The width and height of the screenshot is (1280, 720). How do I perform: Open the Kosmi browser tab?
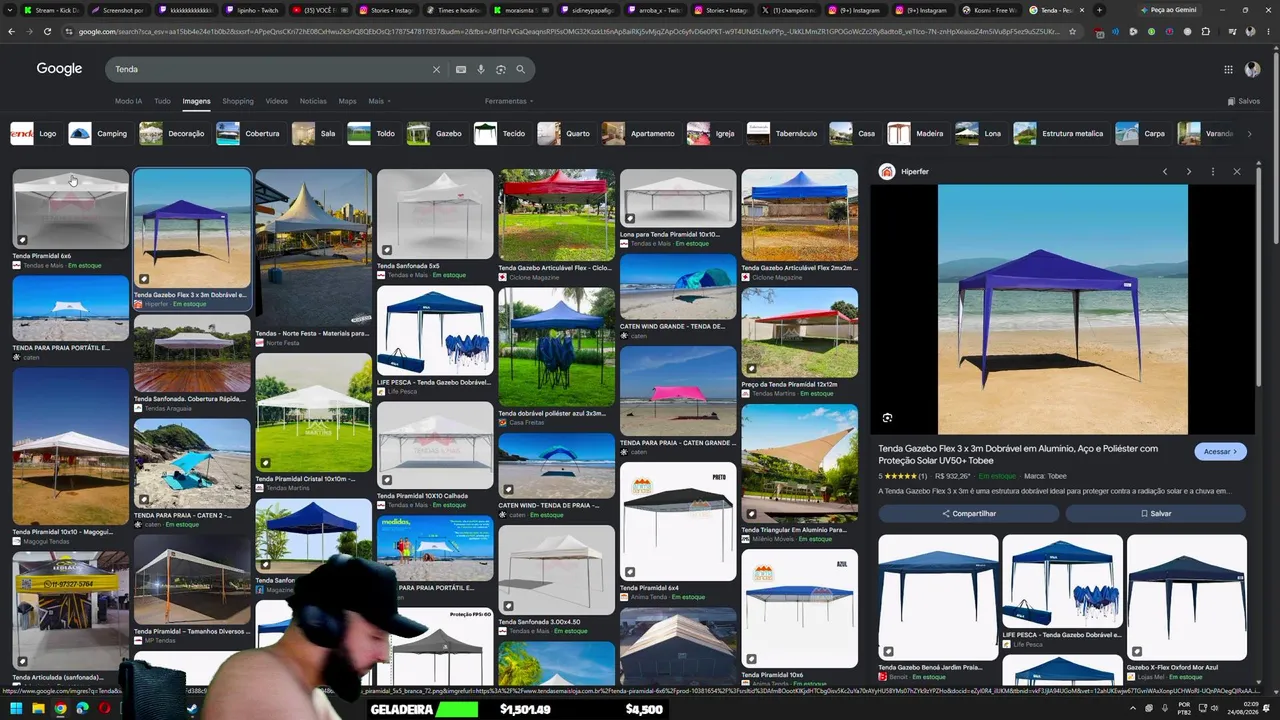pos(989,10)
